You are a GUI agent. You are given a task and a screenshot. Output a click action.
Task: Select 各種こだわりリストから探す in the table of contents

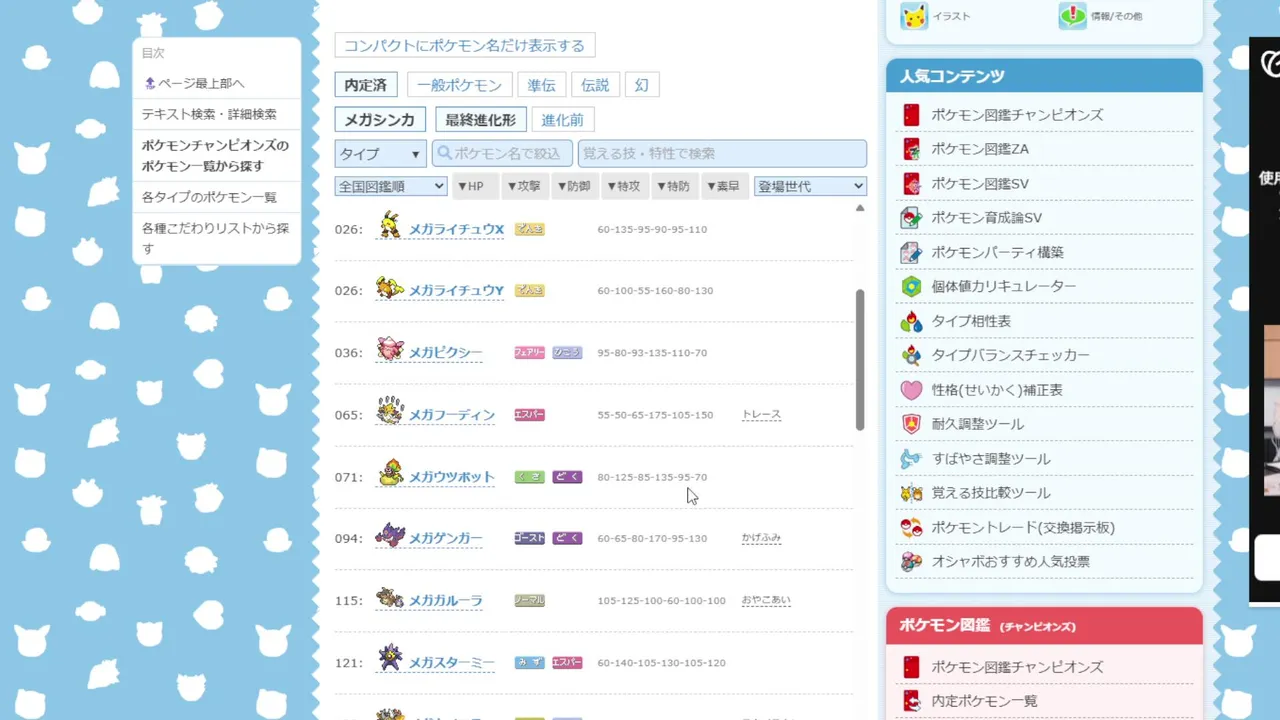(215, 238)
